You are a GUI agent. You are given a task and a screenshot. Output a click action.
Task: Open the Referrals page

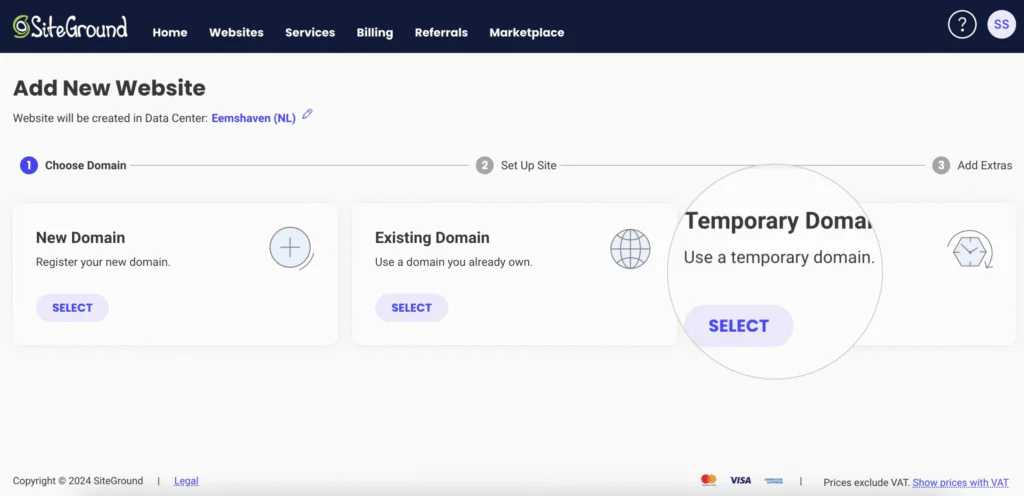(441, 32)
